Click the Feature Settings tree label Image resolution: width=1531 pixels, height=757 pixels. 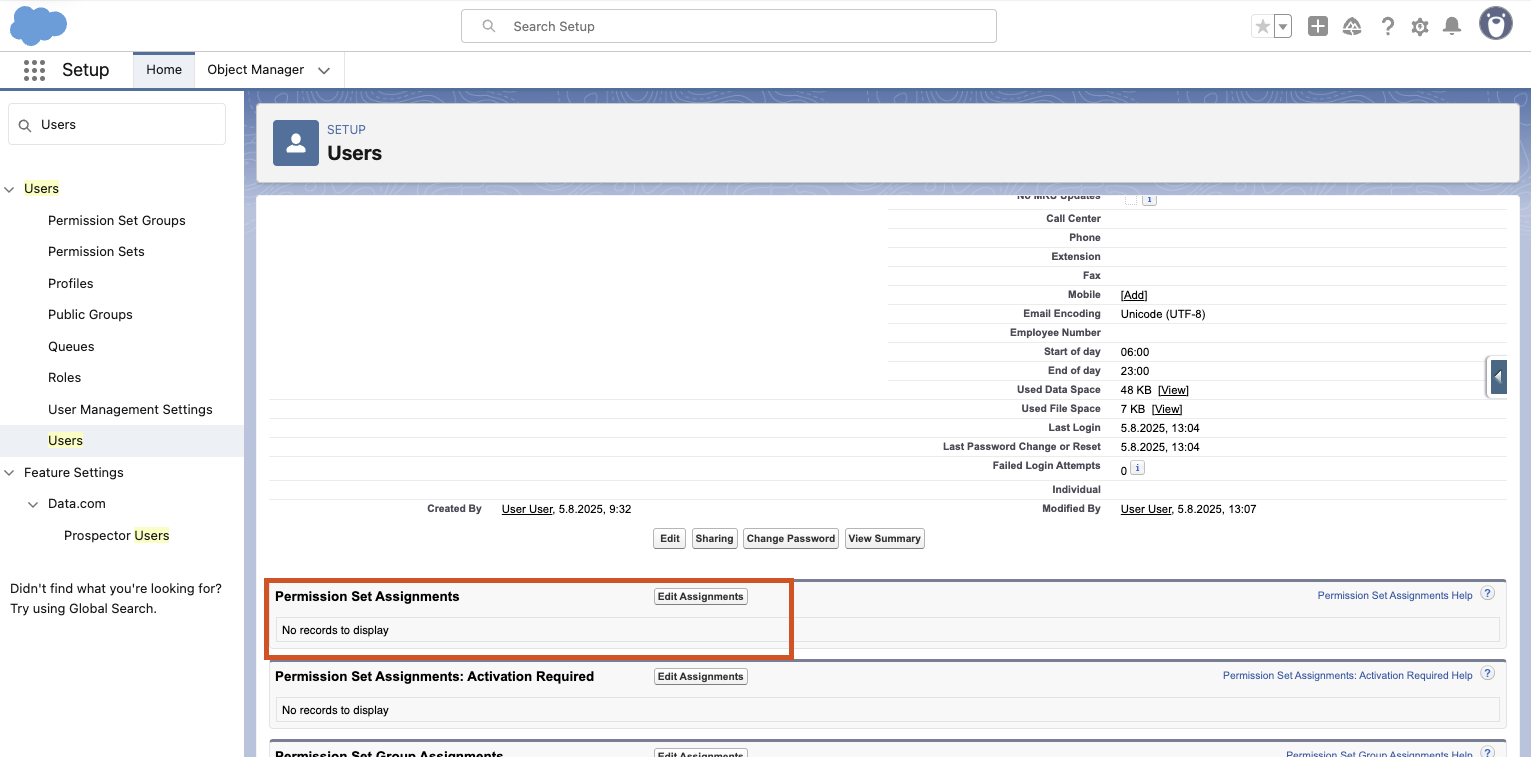tap(74, 473)
